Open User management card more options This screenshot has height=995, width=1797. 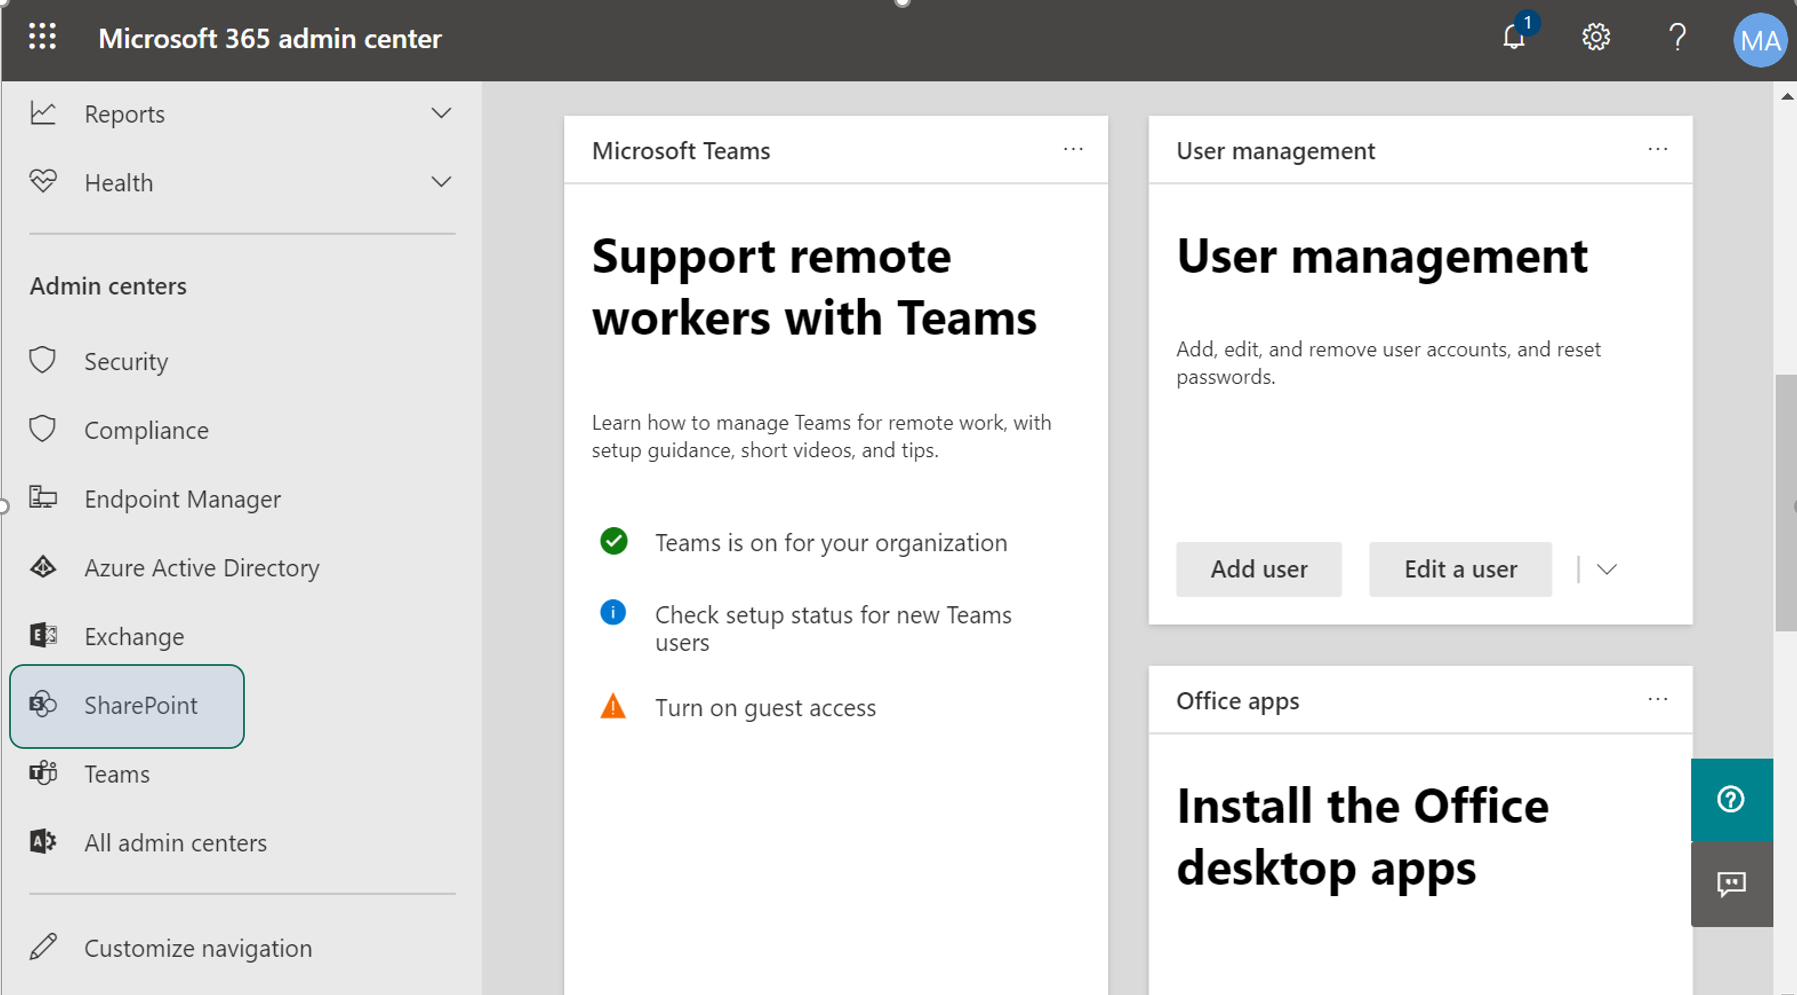pos(1657,149)
